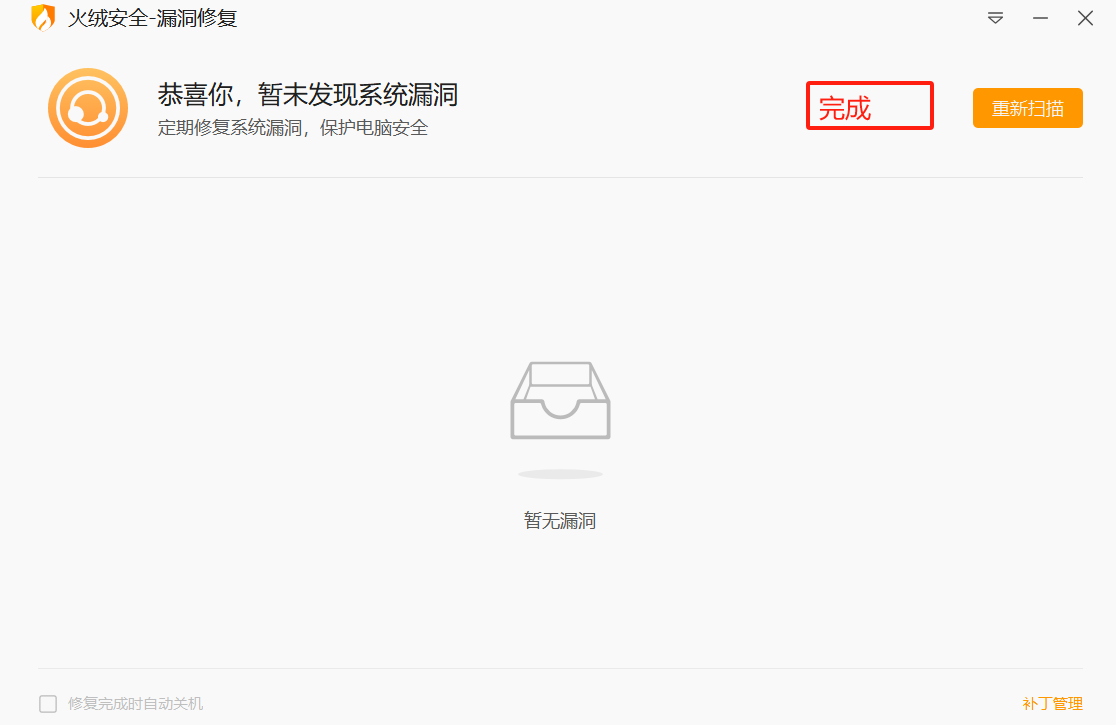Viewport: 1116px width, 725px height.
Task: Click the 暂无漏洞 empty-state label
Action: click(x=560, y=521)
